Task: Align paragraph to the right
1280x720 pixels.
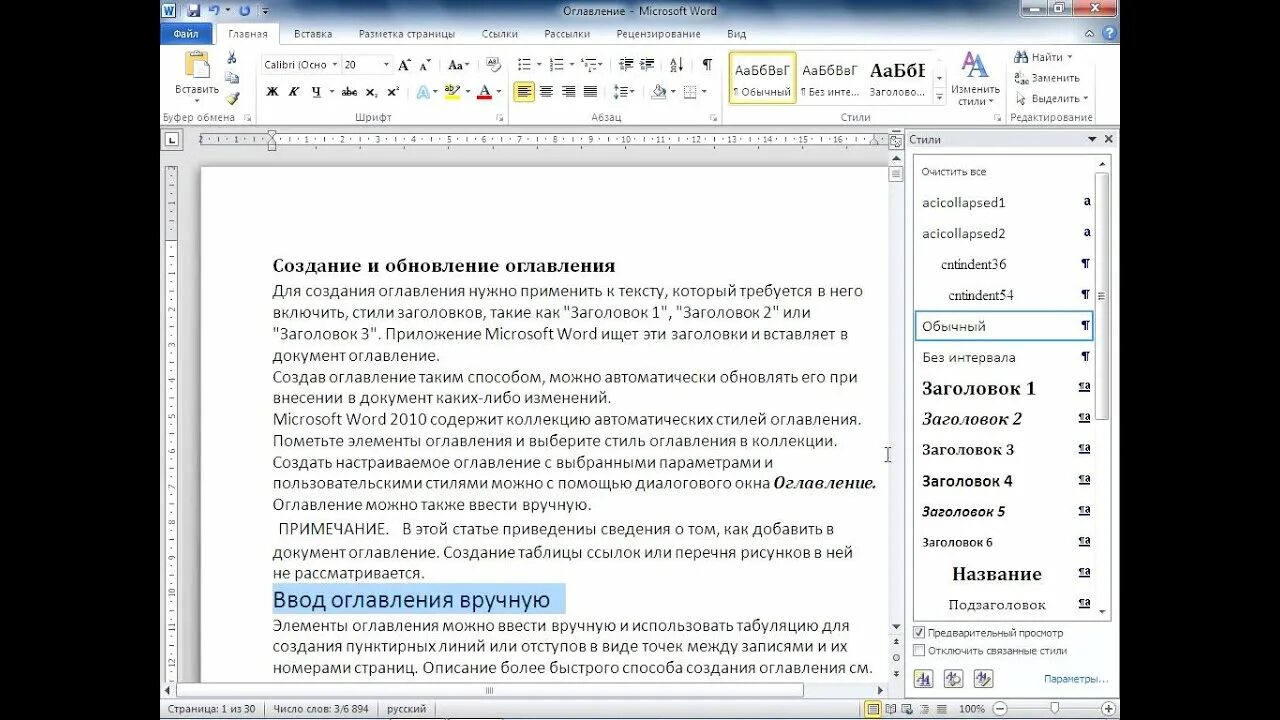Action: [568, 92]
